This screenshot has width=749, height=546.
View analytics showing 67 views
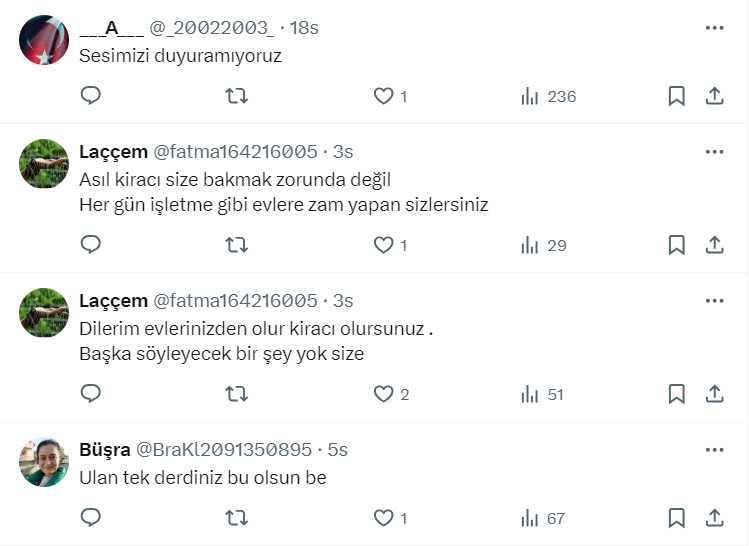pos(543,518)
